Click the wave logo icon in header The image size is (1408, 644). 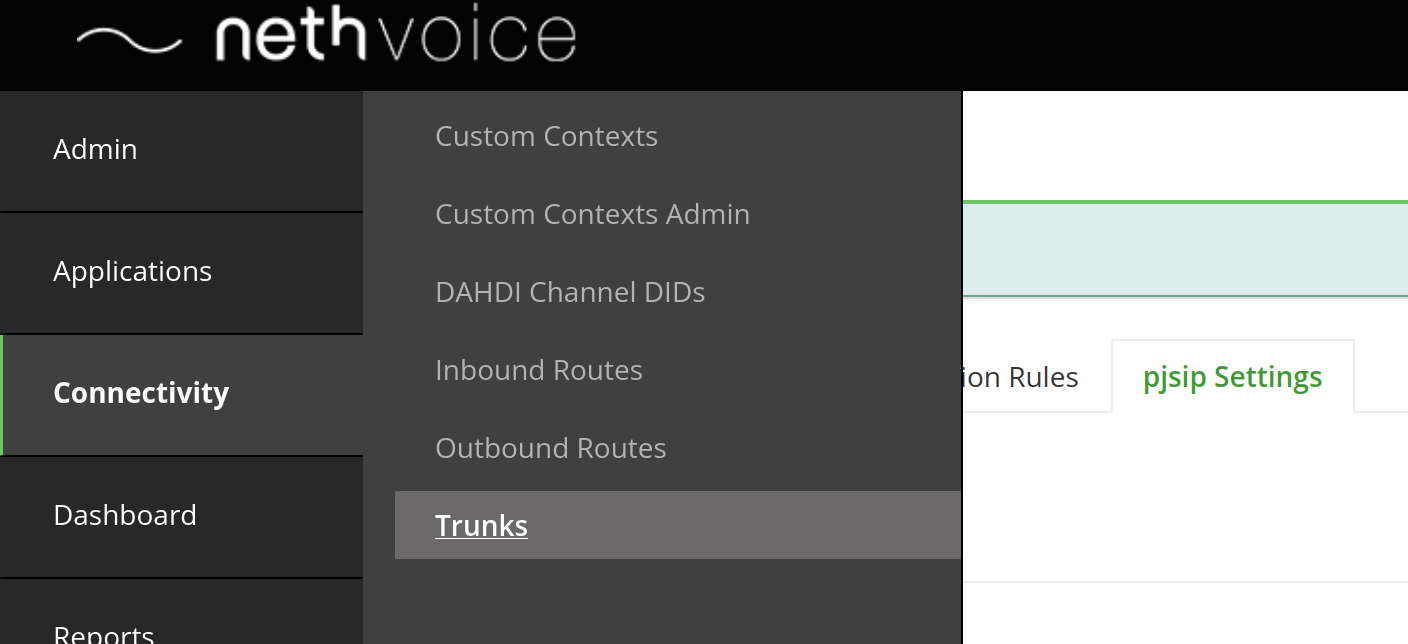[x=129, y=40]
